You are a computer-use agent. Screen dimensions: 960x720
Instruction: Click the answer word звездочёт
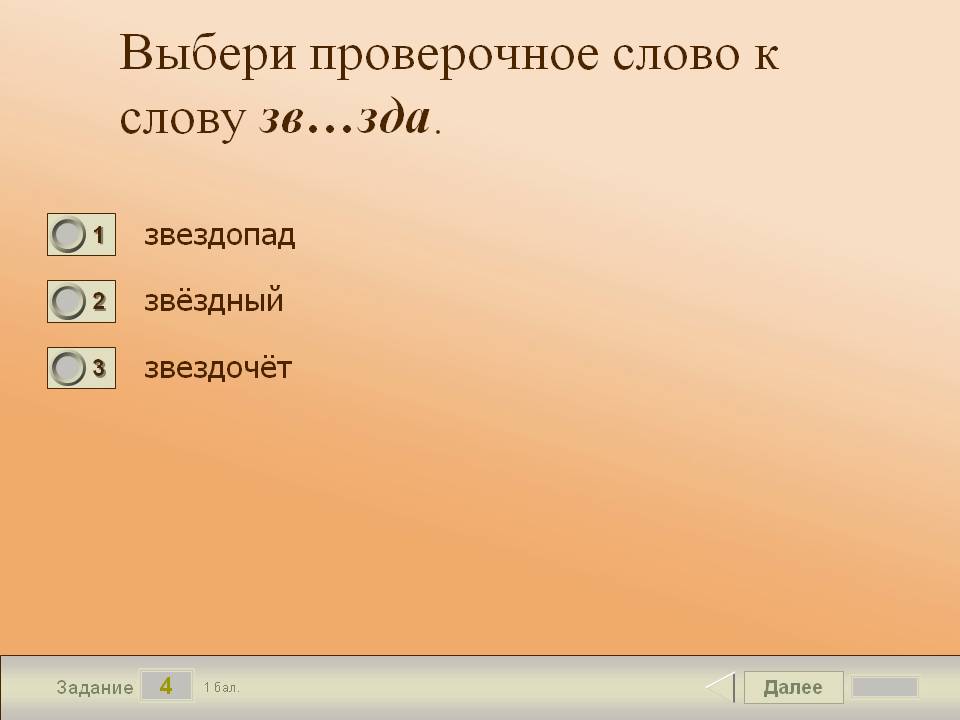pos(218,368)
